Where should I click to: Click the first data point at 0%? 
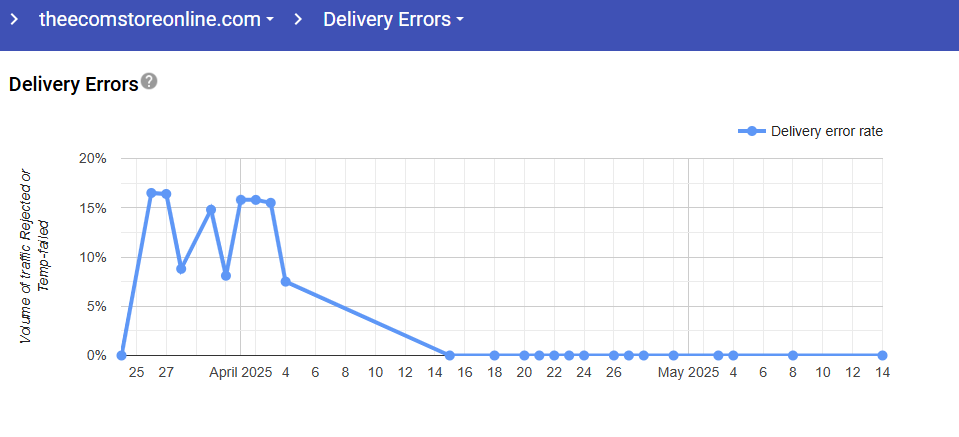pyautogui.click(x=122, y=355)
